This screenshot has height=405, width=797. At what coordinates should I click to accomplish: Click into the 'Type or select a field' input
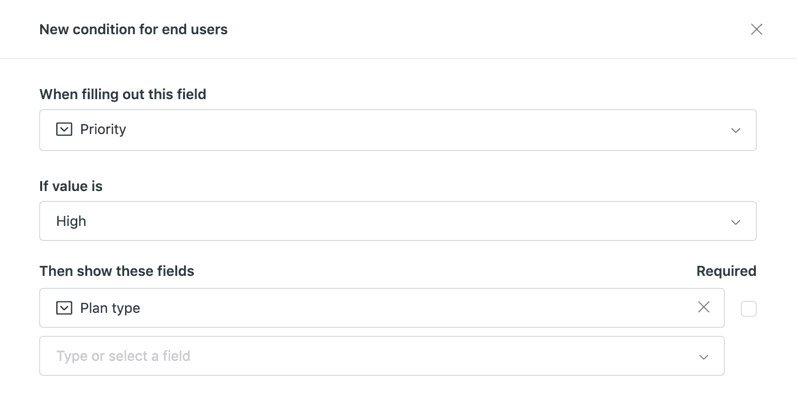[x=300, y=357]
